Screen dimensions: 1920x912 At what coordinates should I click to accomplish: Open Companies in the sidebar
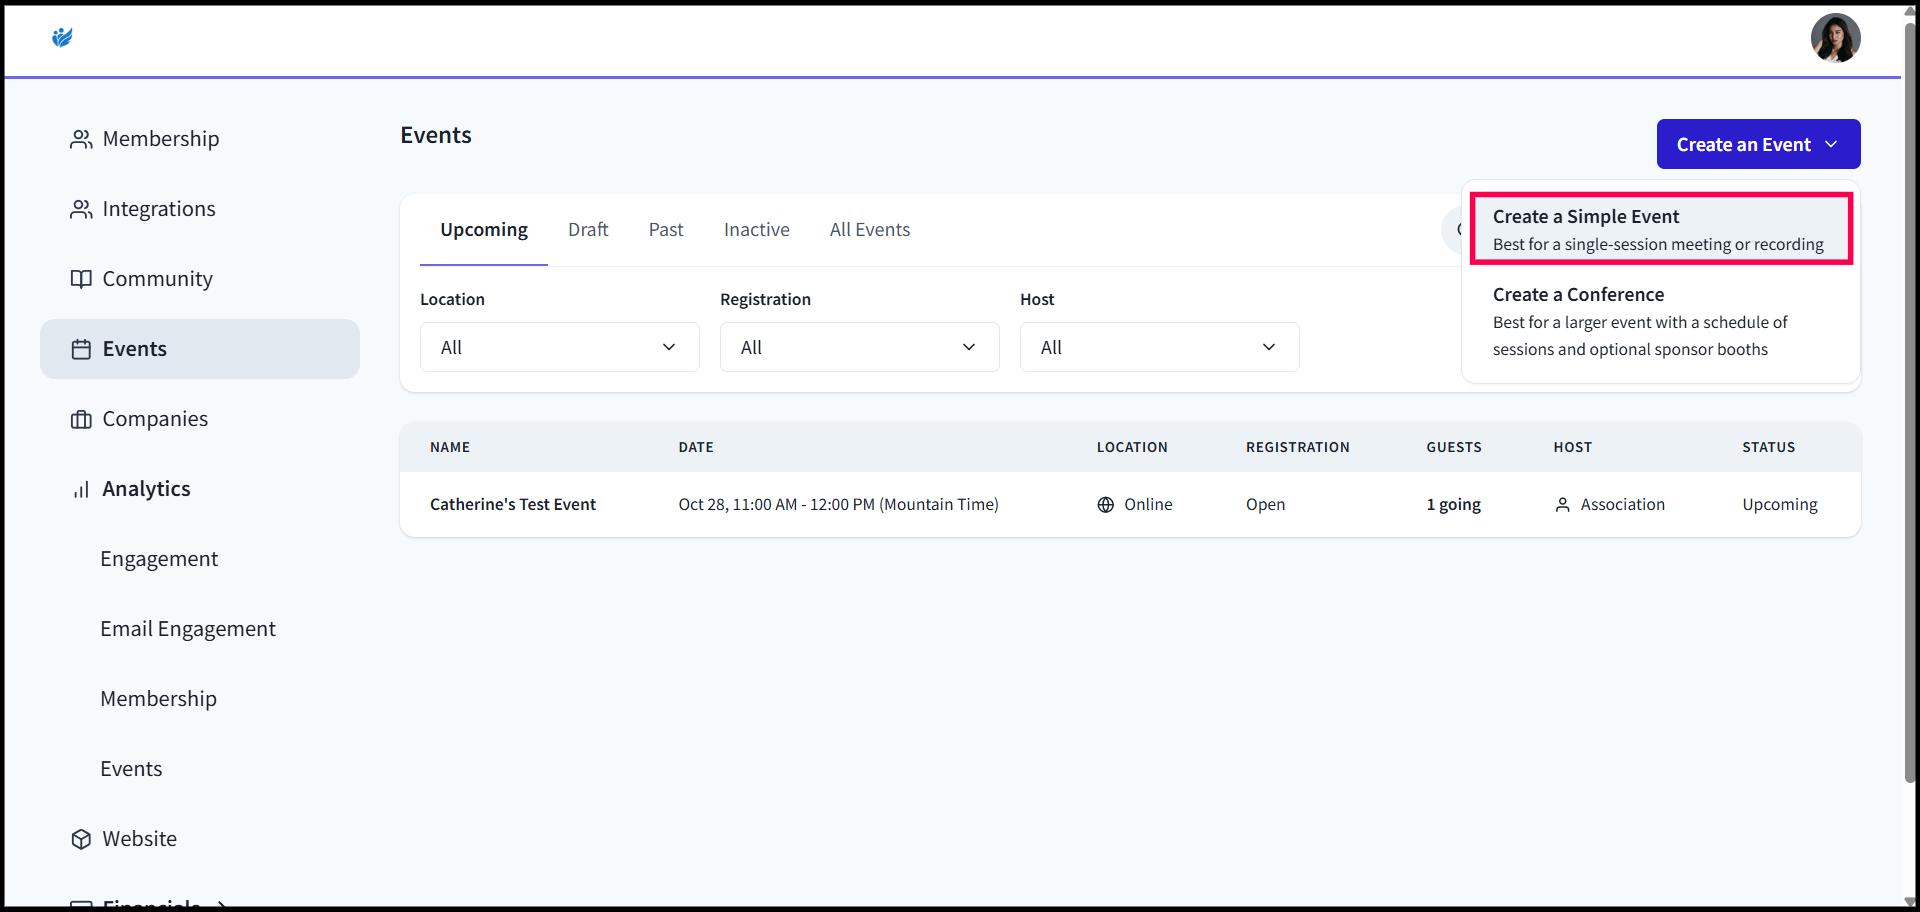point(200,419)
